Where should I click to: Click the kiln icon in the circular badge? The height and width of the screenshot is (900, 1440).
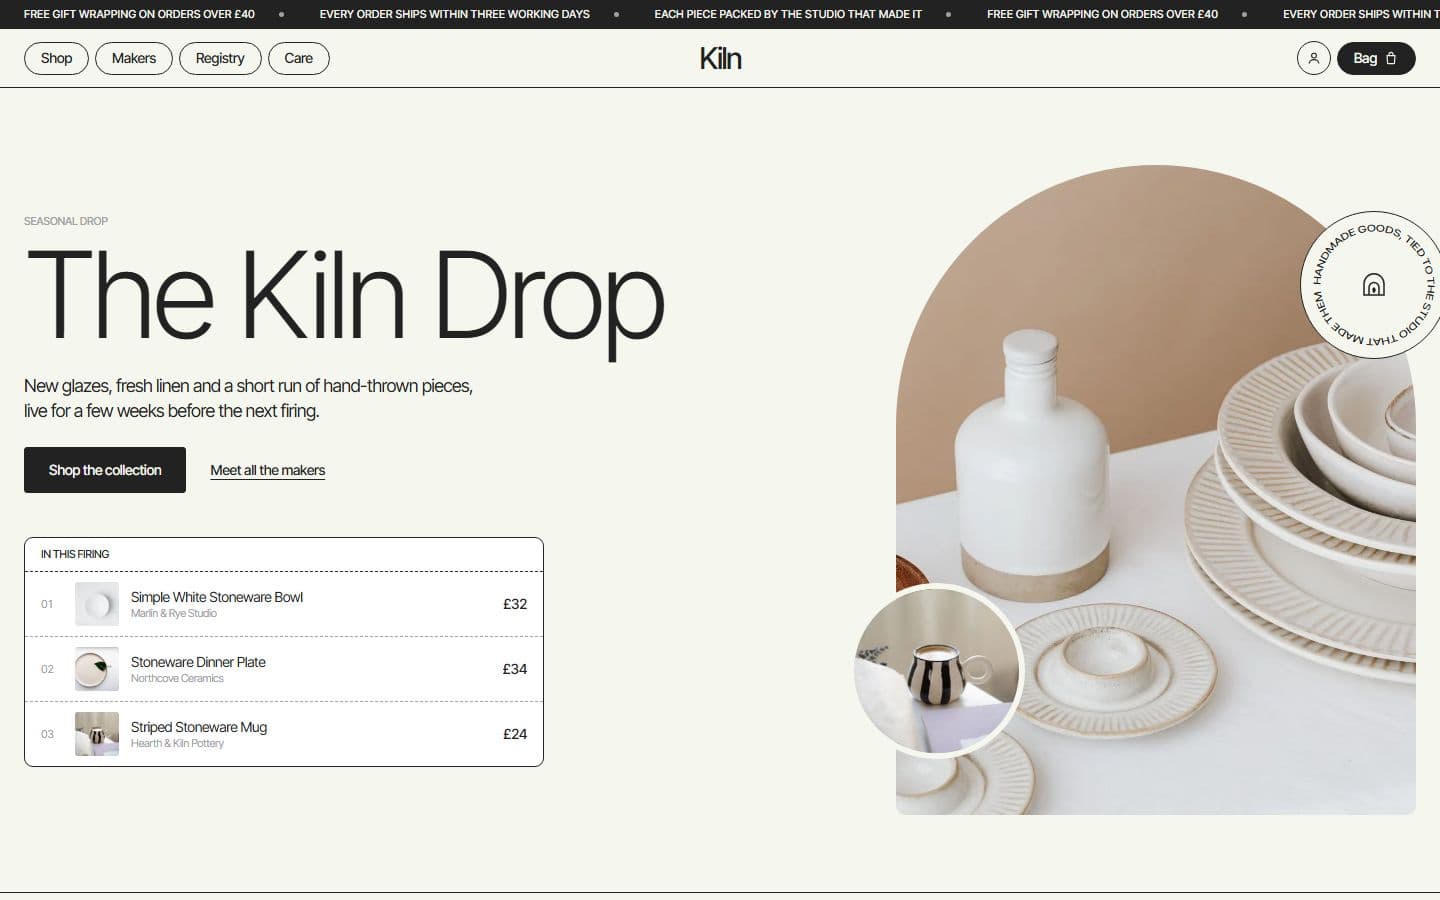1374,285
